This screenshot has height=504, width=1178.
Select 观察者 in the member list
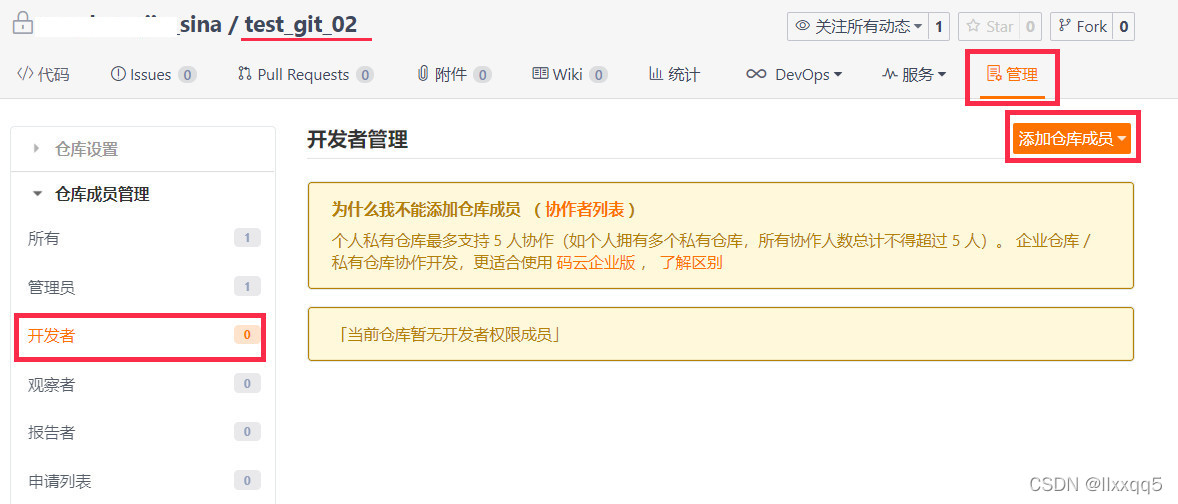143,385
